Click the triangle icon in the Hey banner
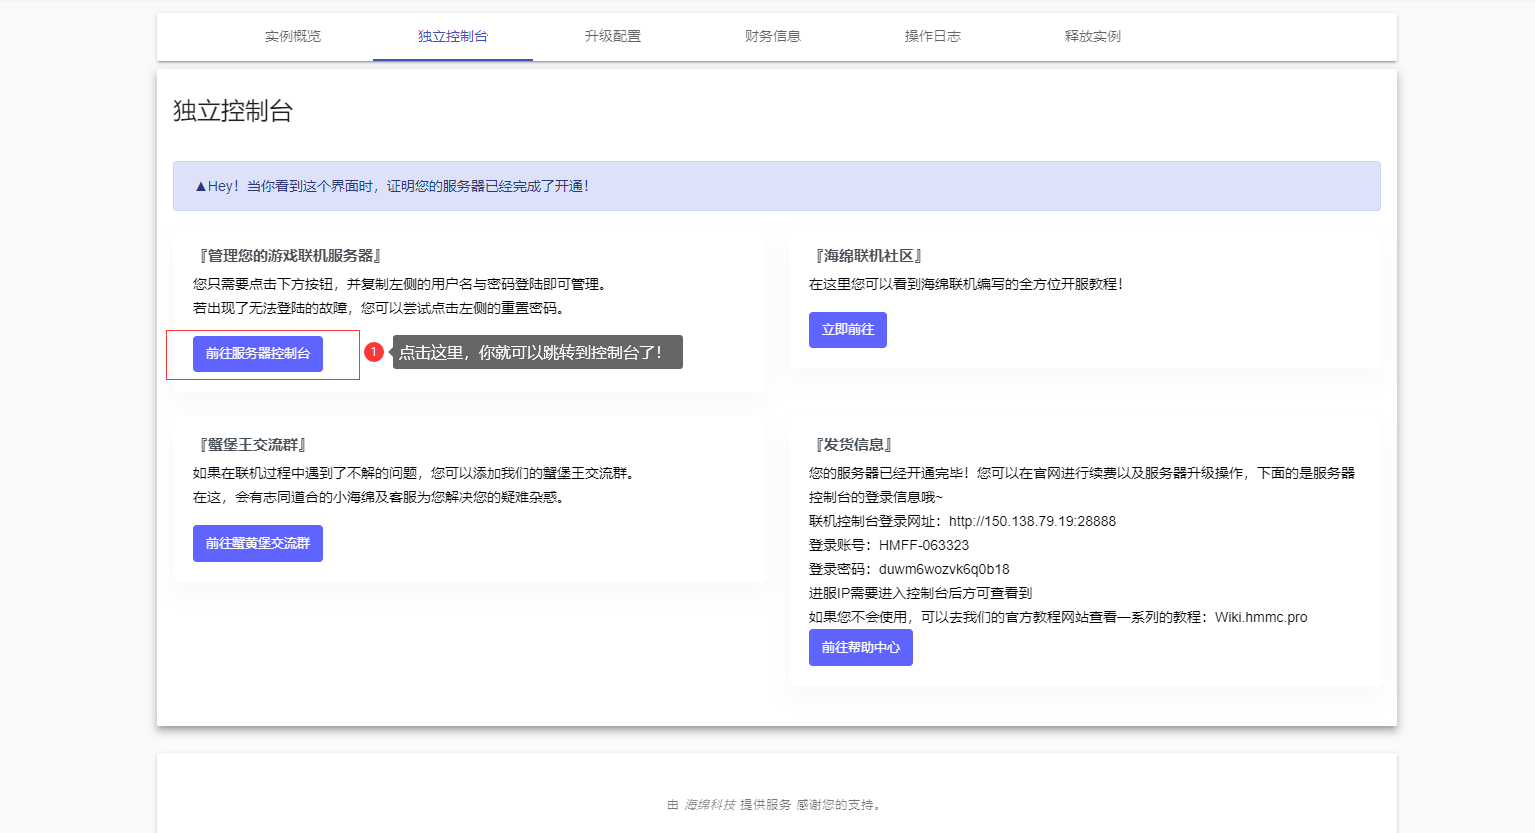This screenshot has width=1535, height=833. coord(200,187)
